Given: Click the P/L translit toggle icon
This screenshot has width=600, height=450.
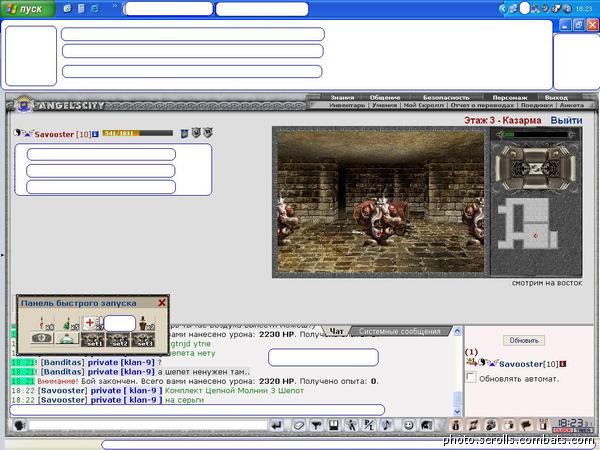Looking at the screenshot, I should 369,425.
